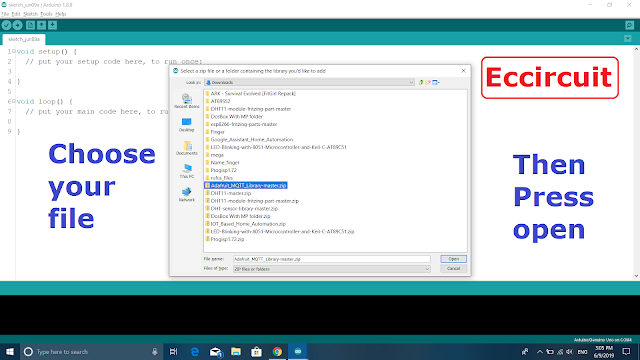Open Network location in dialog sidebar
Screen dimensions: 640x360
(x=187, y=194)
